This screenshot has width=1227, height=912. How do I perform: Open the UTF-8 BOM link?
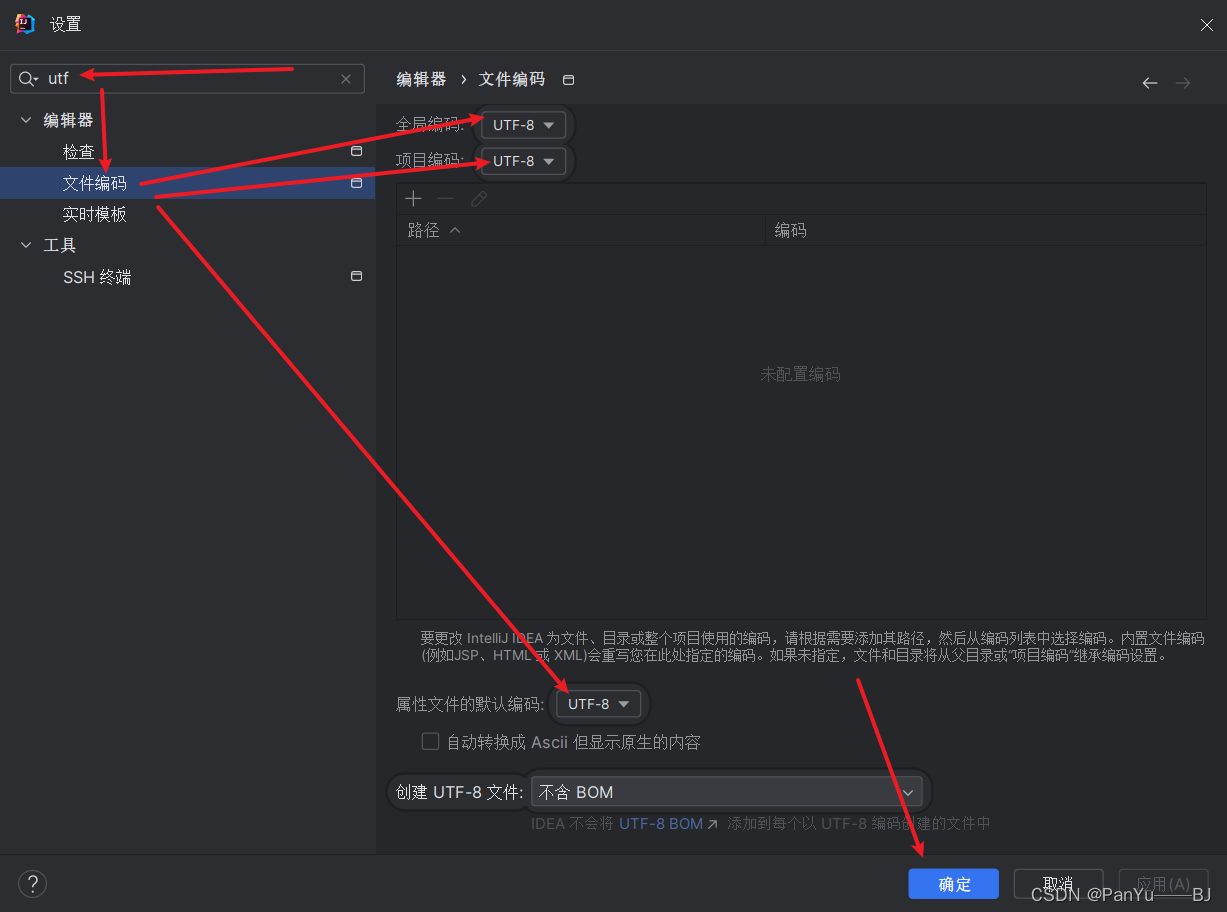click(x=668, y=824)
